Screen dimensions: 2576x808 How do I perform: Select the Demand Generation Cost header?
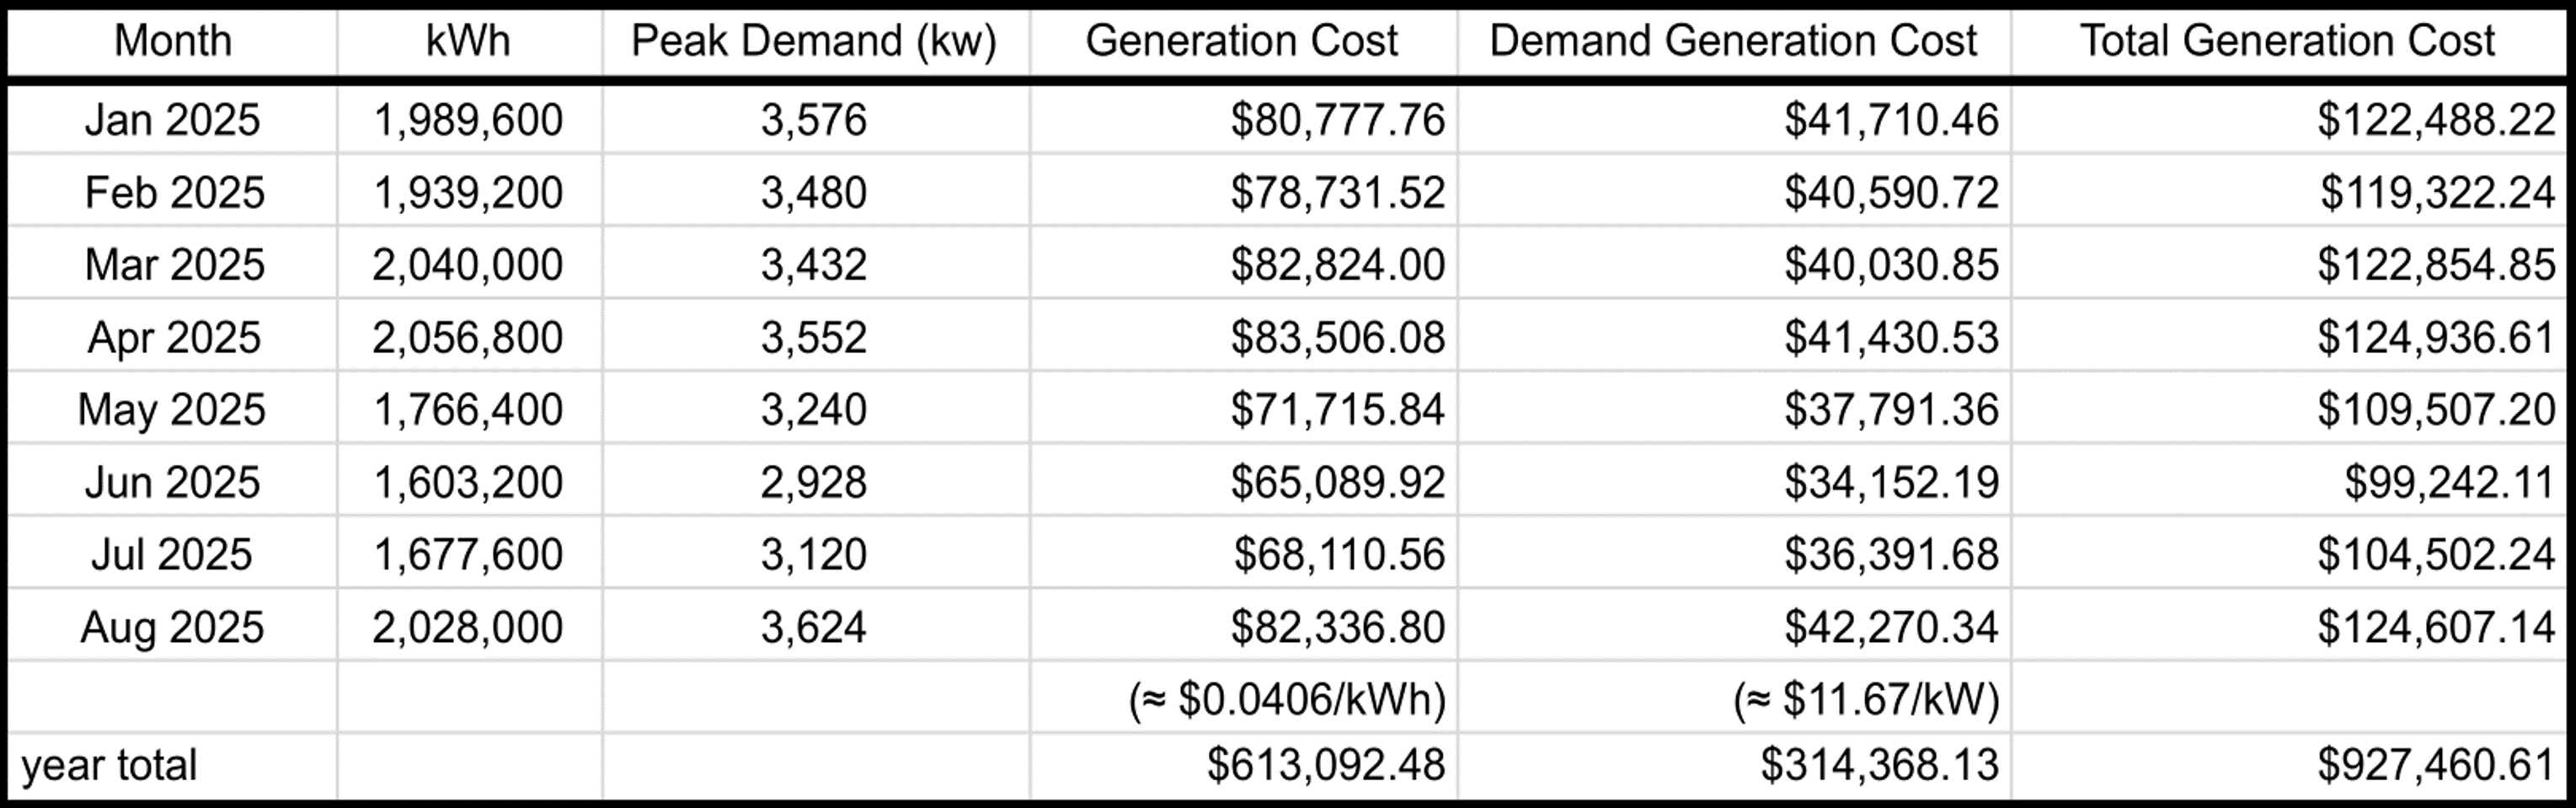click(1733, 41)
